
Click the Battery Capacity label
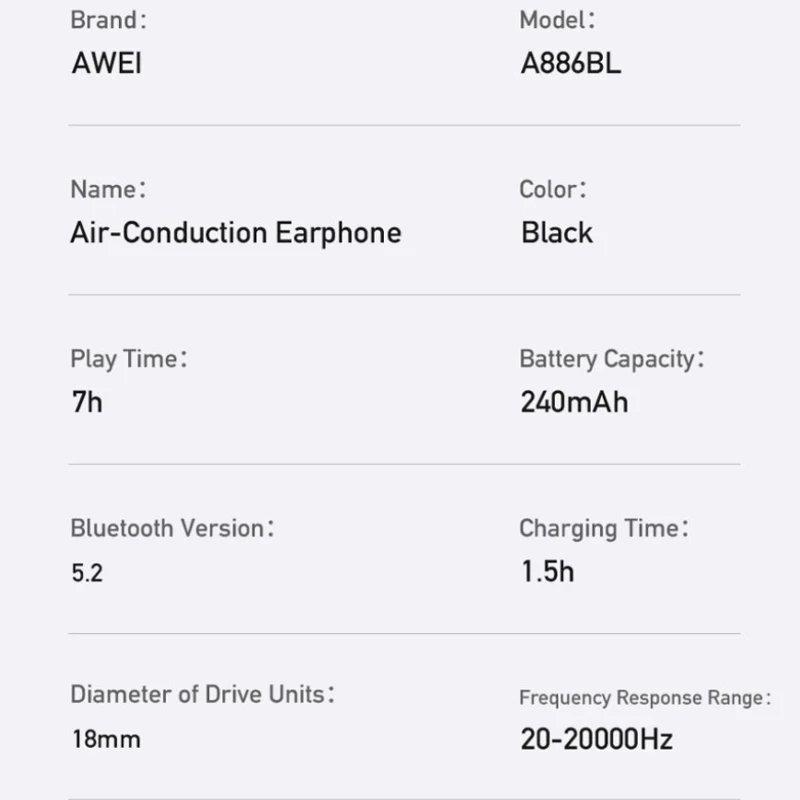(x=612, y=359)
